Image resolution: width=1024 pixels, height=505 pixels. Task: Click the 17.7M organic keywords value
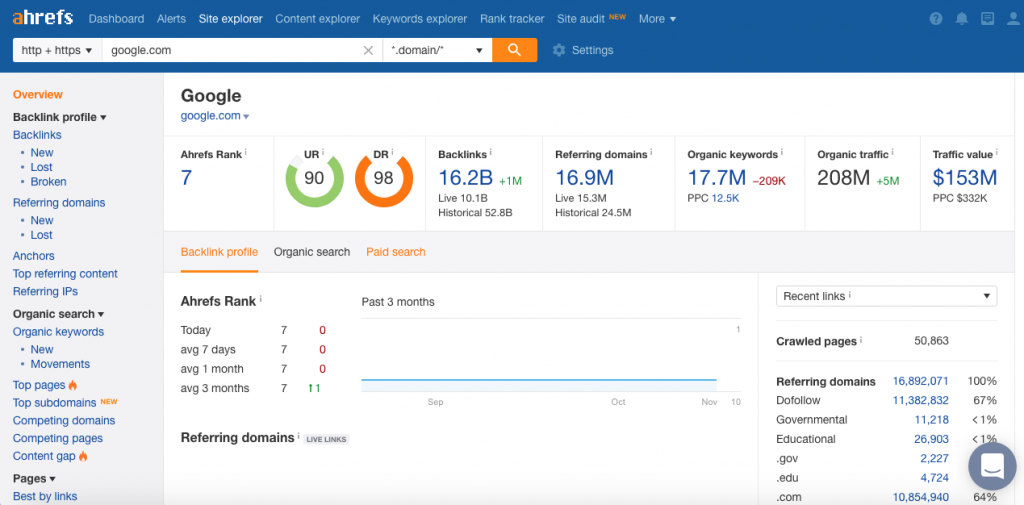[x=716, y=178]
